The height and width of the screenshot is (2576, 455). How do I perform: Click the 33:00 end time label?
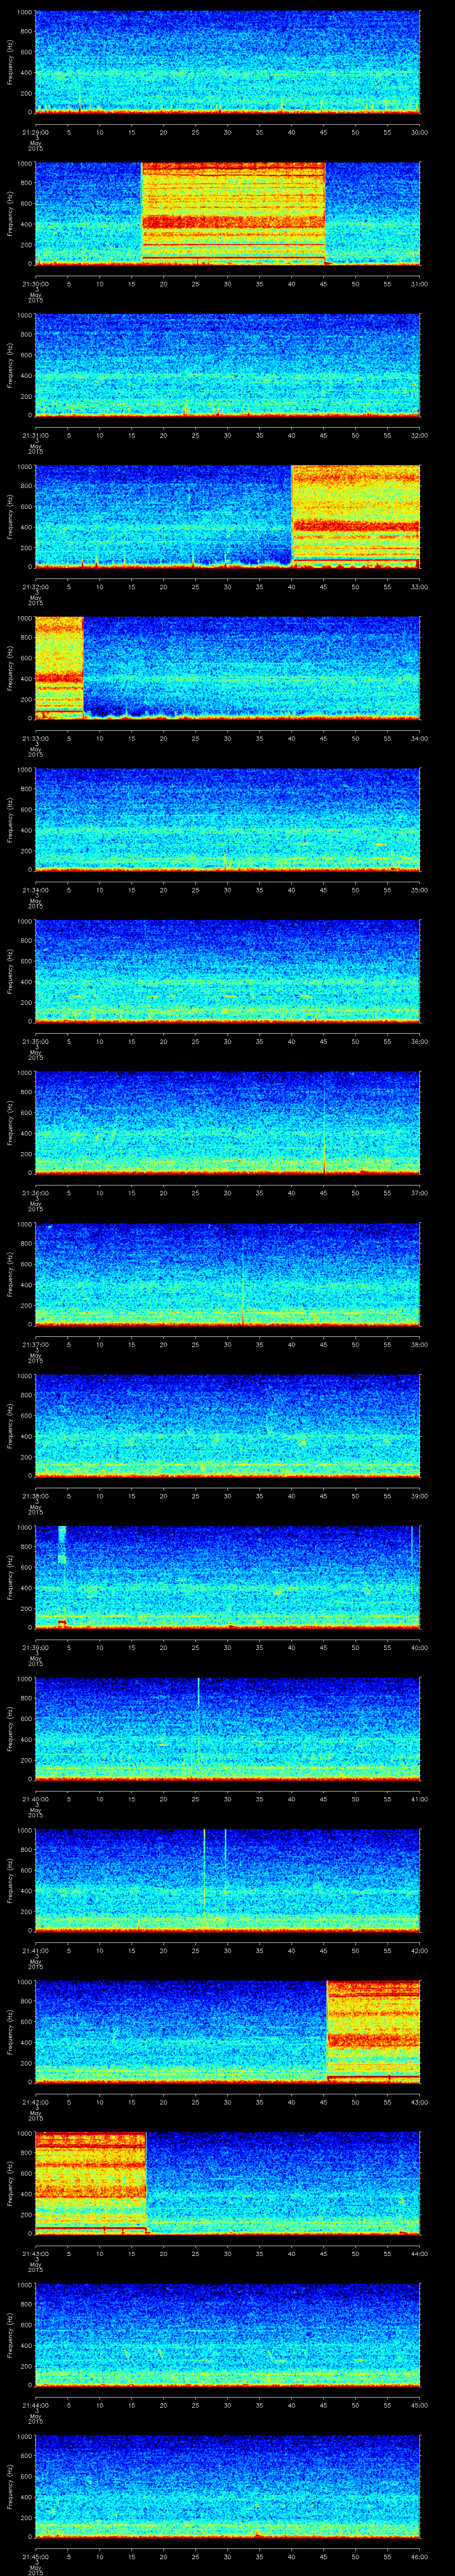pos(419,587)
